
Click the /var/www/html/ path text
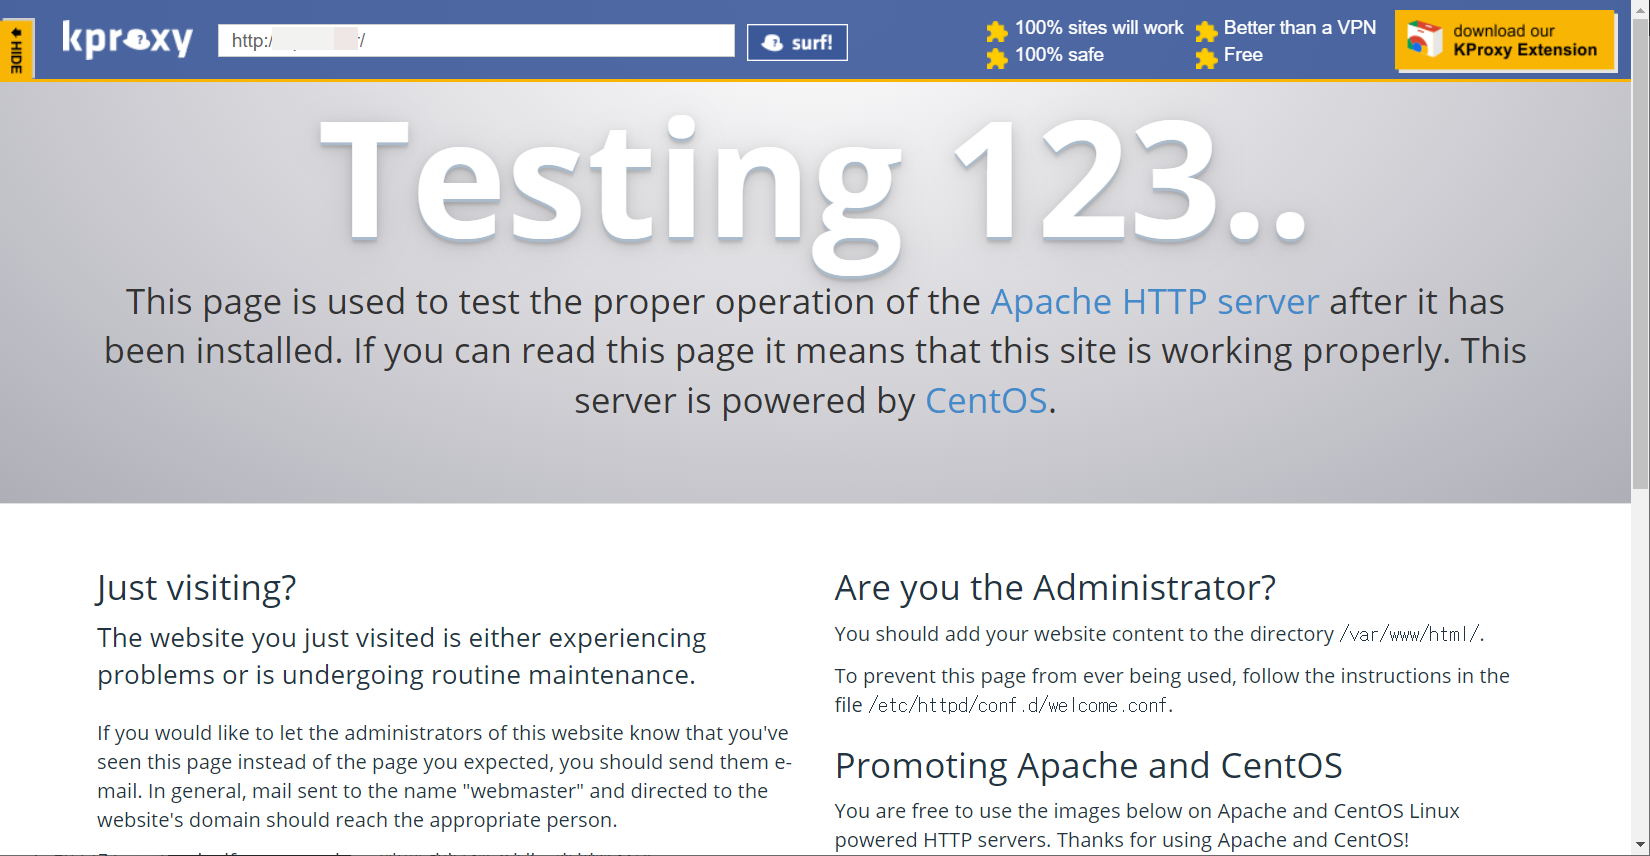(x=1409, y=634)
